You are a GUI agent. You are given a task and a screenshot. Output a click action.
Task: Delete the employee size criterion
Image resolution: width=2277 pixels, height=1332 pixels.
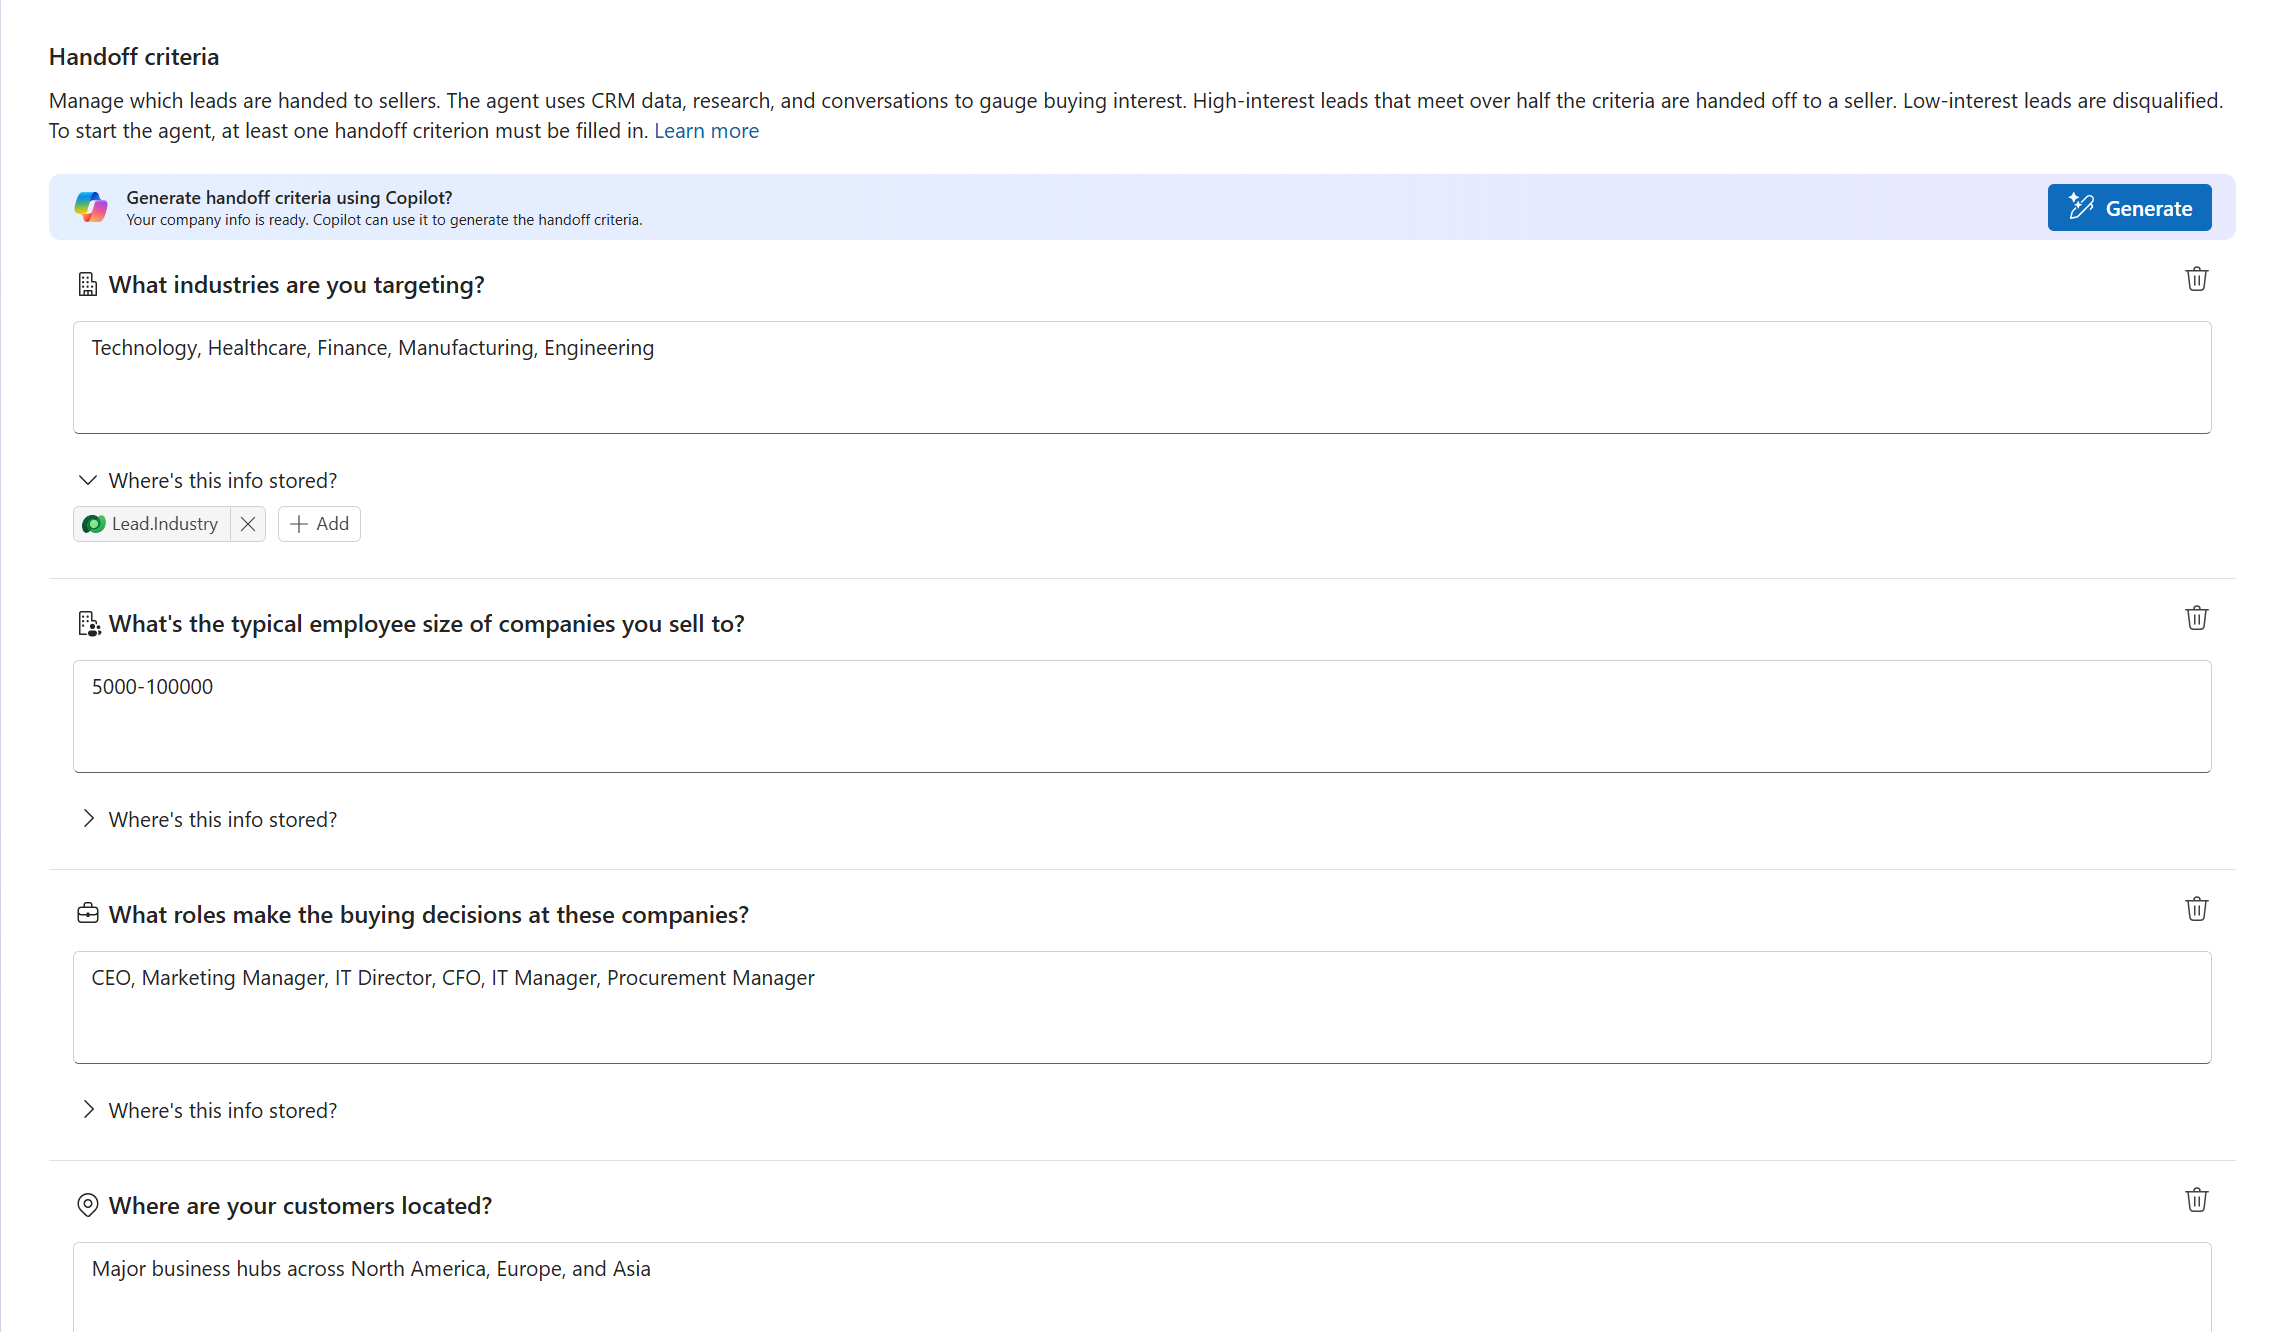[2196, 618]
